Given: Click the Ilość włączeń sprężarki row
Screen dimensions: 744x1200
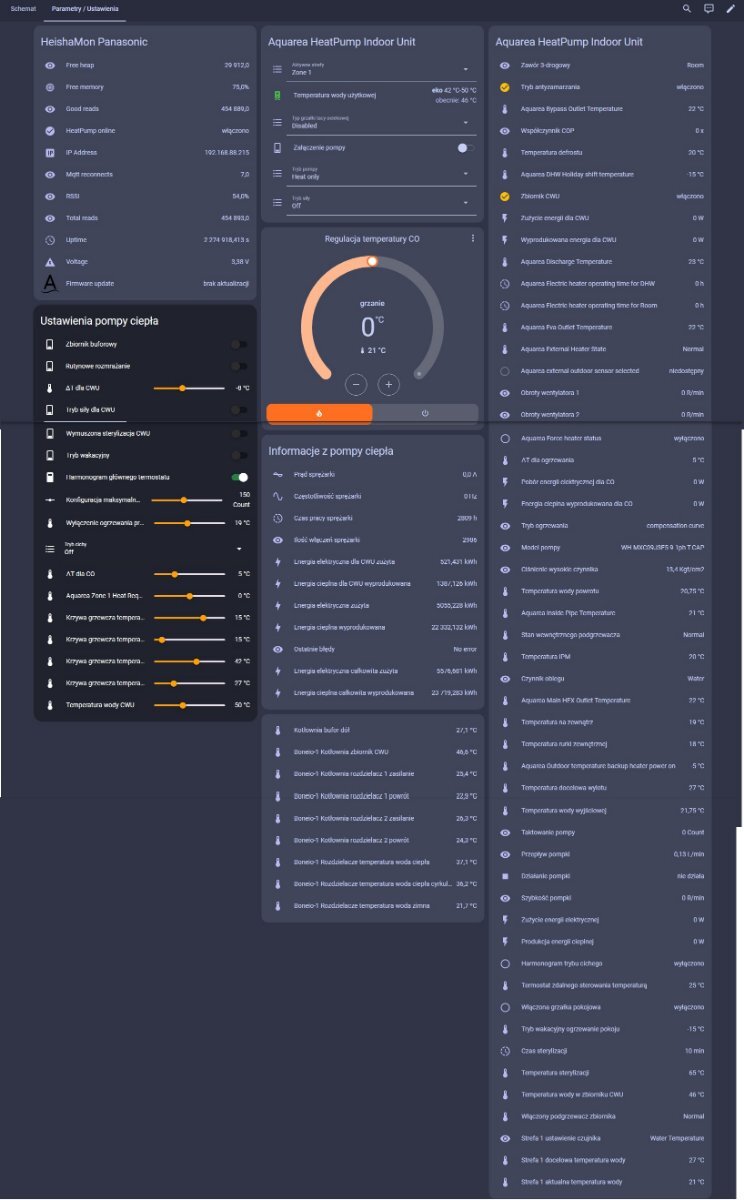Looking at the screenshot, I should (372, 540).
